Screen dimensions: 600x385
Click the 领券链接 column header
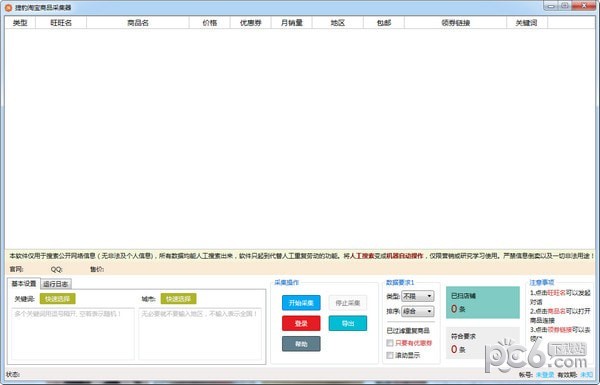[x=455, y=23]
